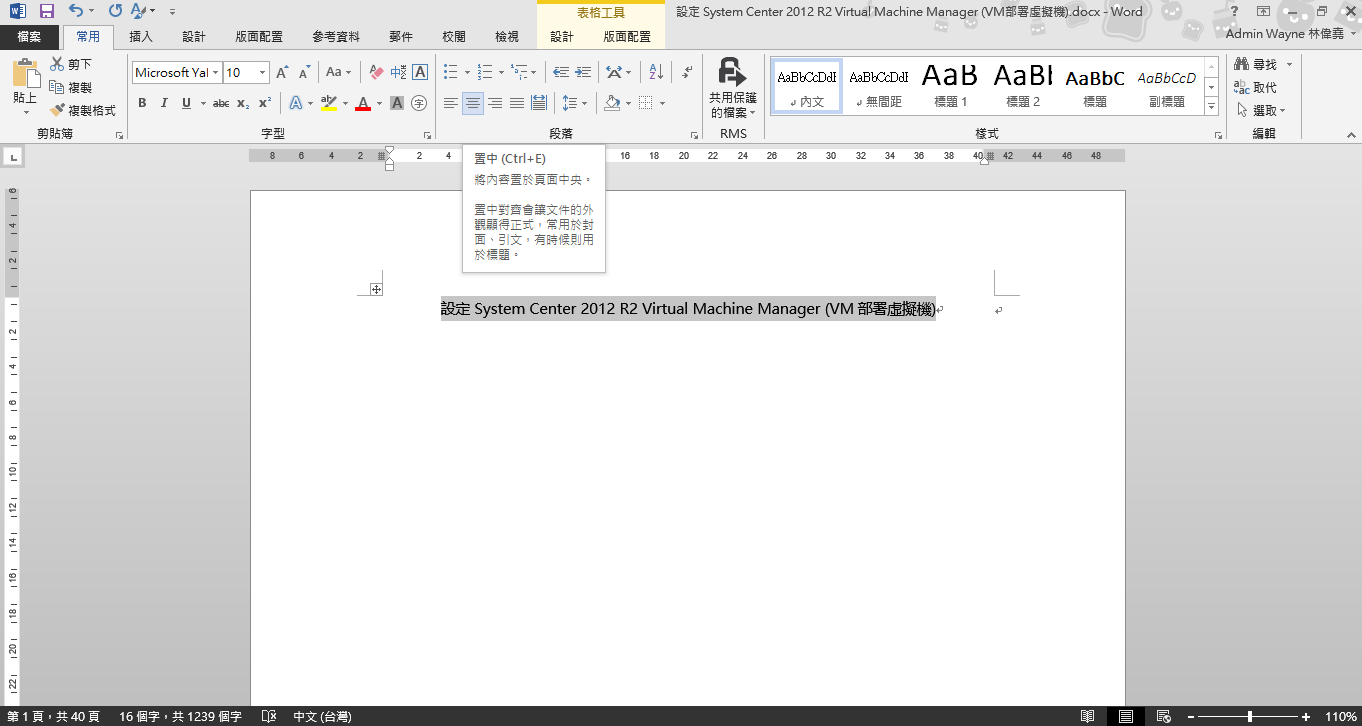Center the paragraph text
This screenshot has height=726, width=1362.
tap(473, 103)
